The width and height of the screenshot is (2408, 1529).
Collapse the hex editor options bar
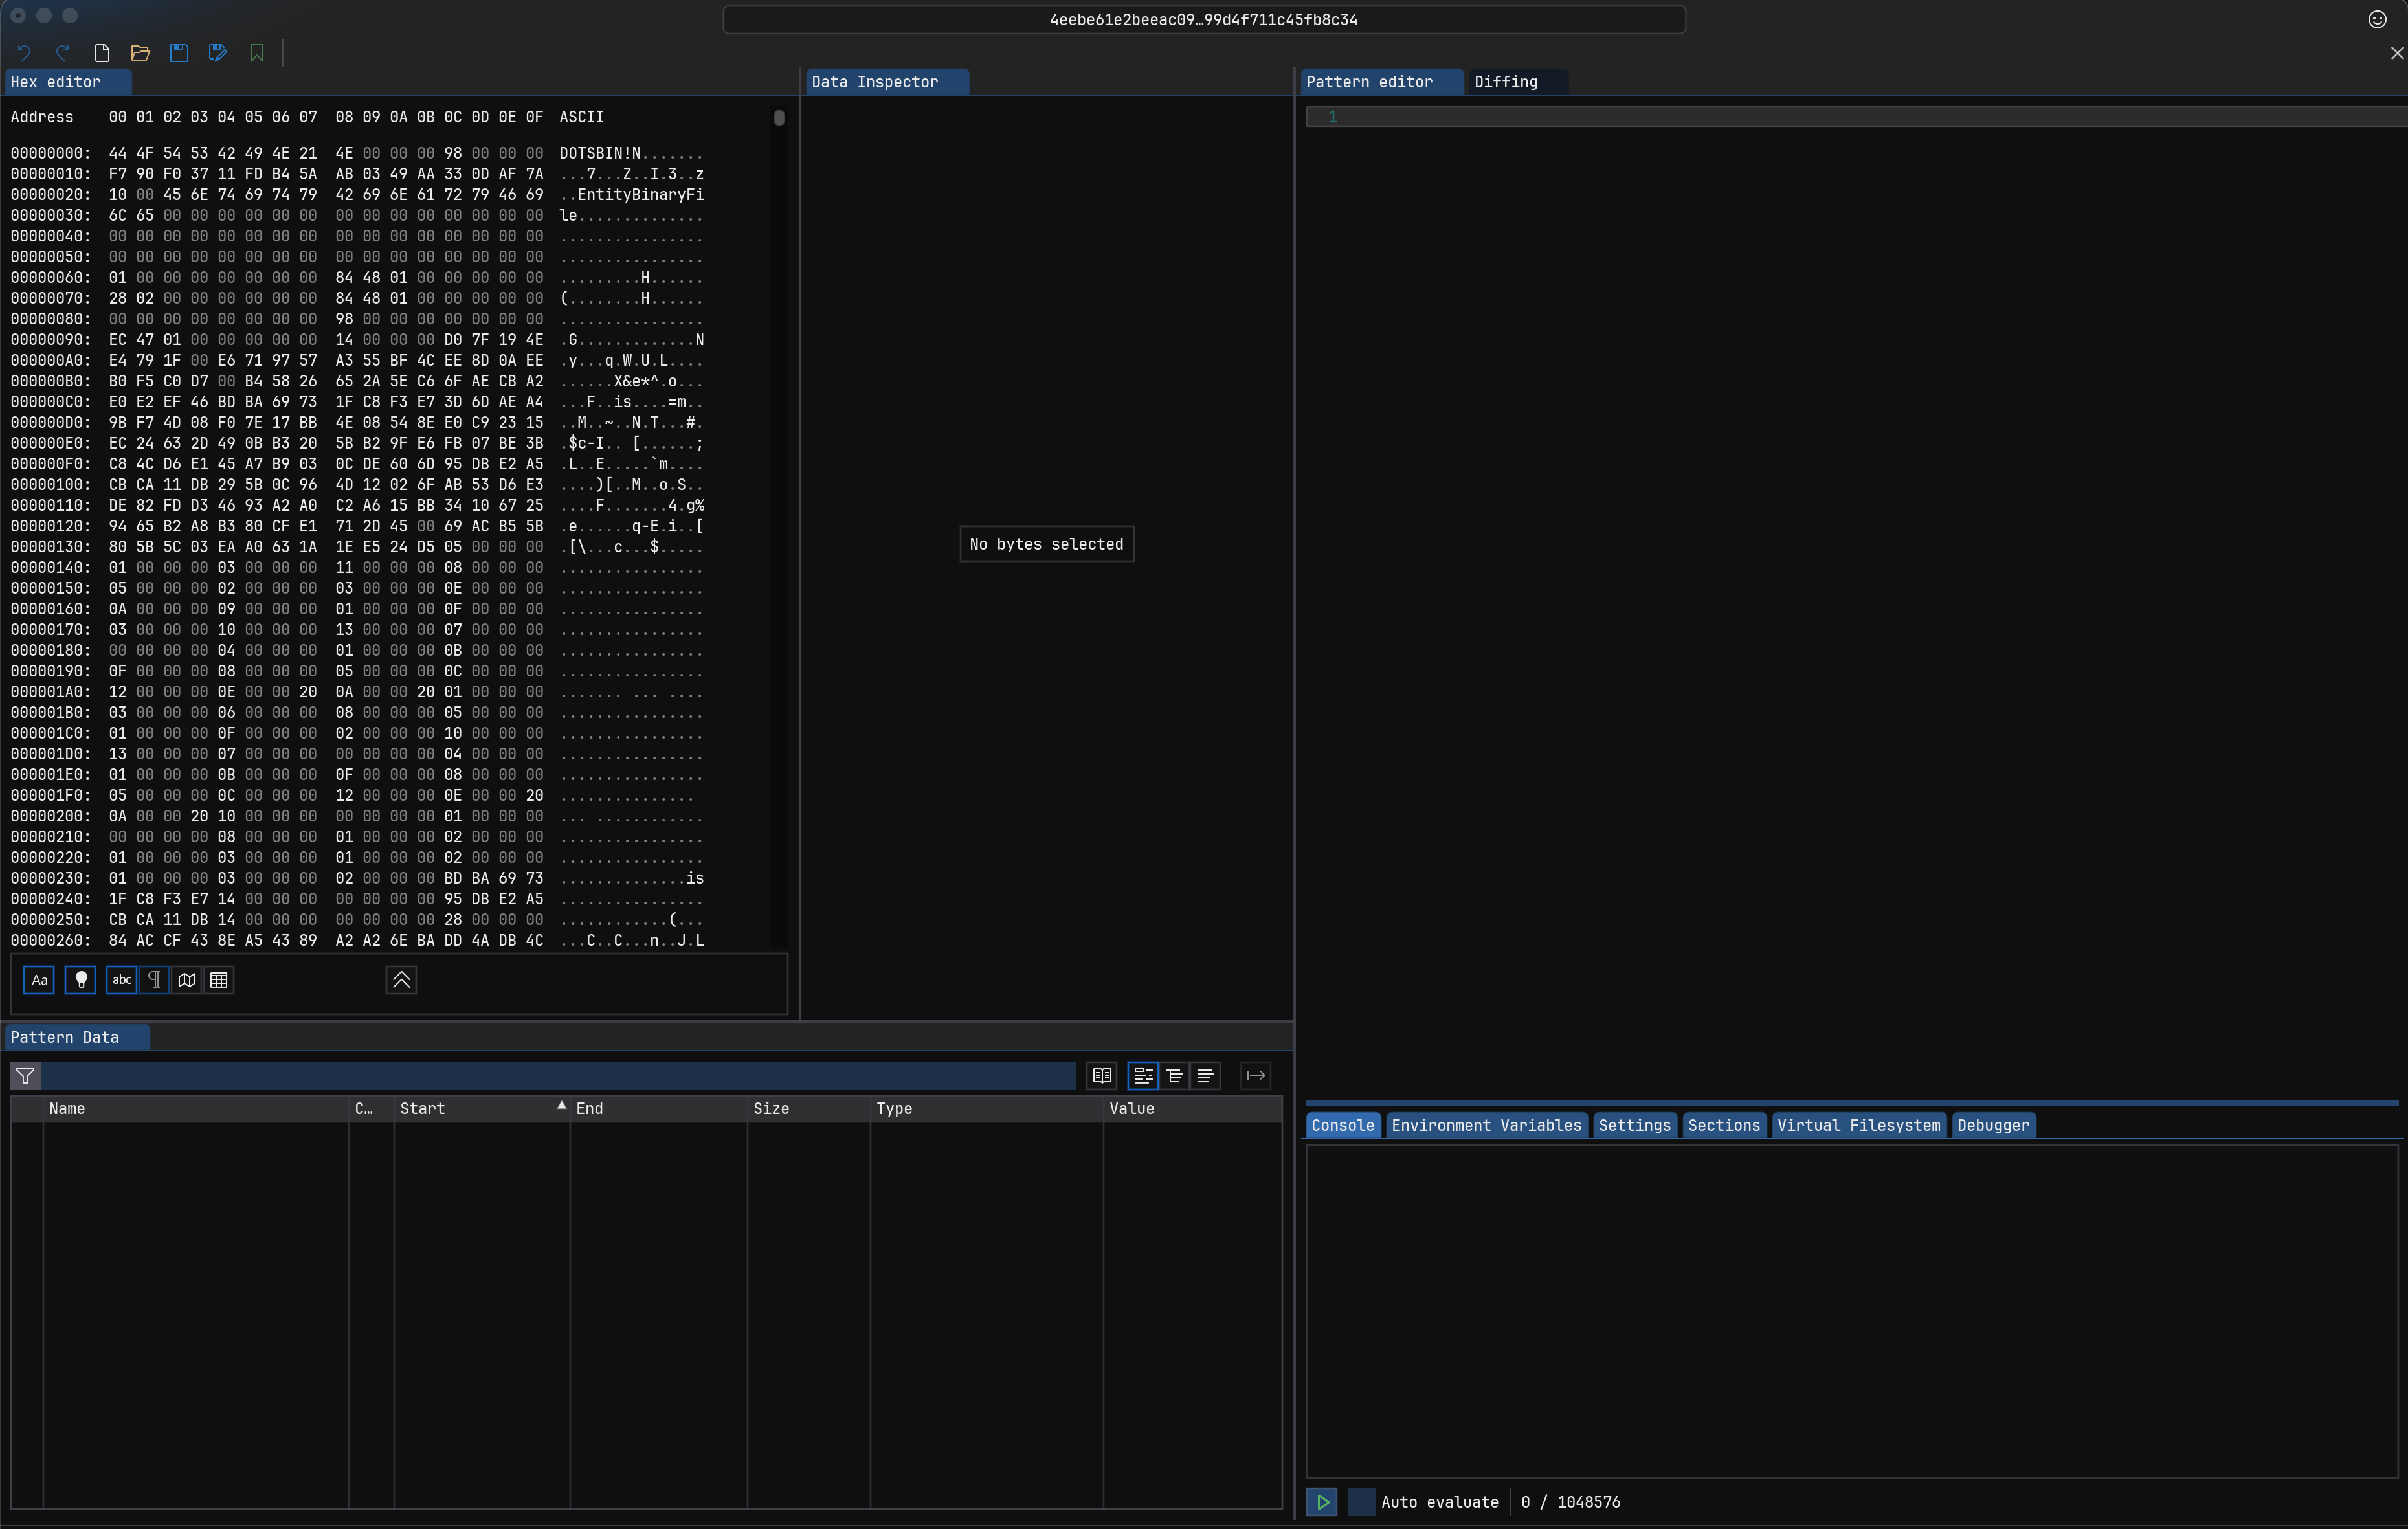(x=400, y=980)
